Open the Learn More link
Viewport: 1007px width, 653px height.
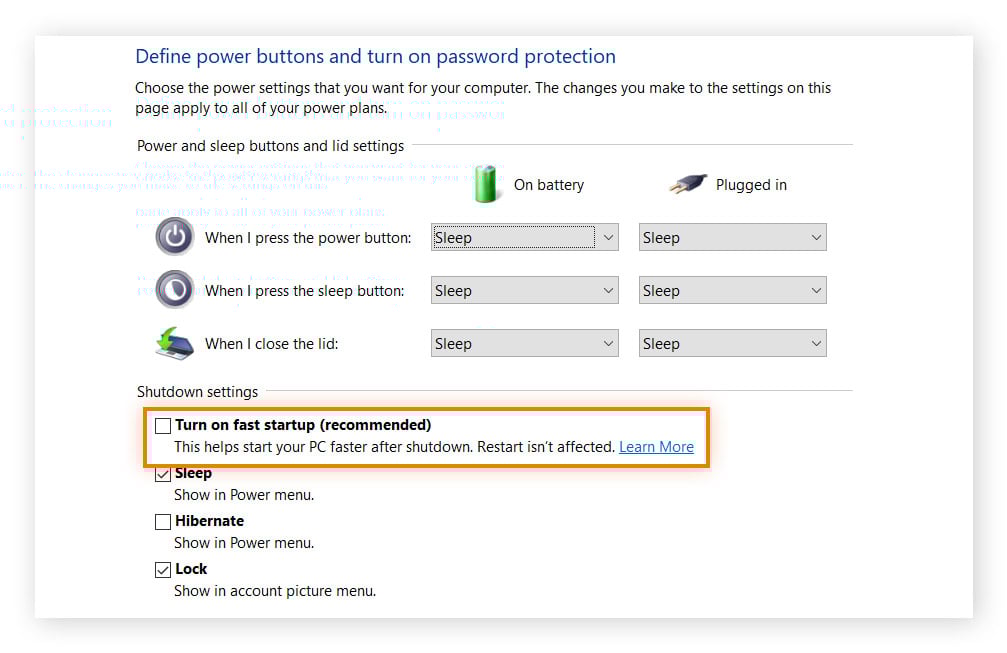coord(656,447)
